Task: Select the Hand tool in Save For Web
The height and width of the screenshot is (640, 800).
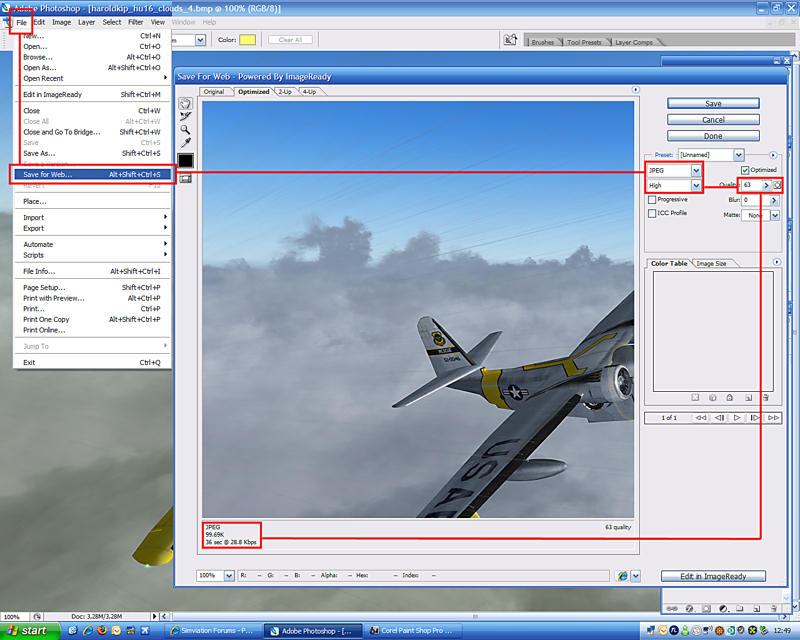Action: [x=185, y=103]
